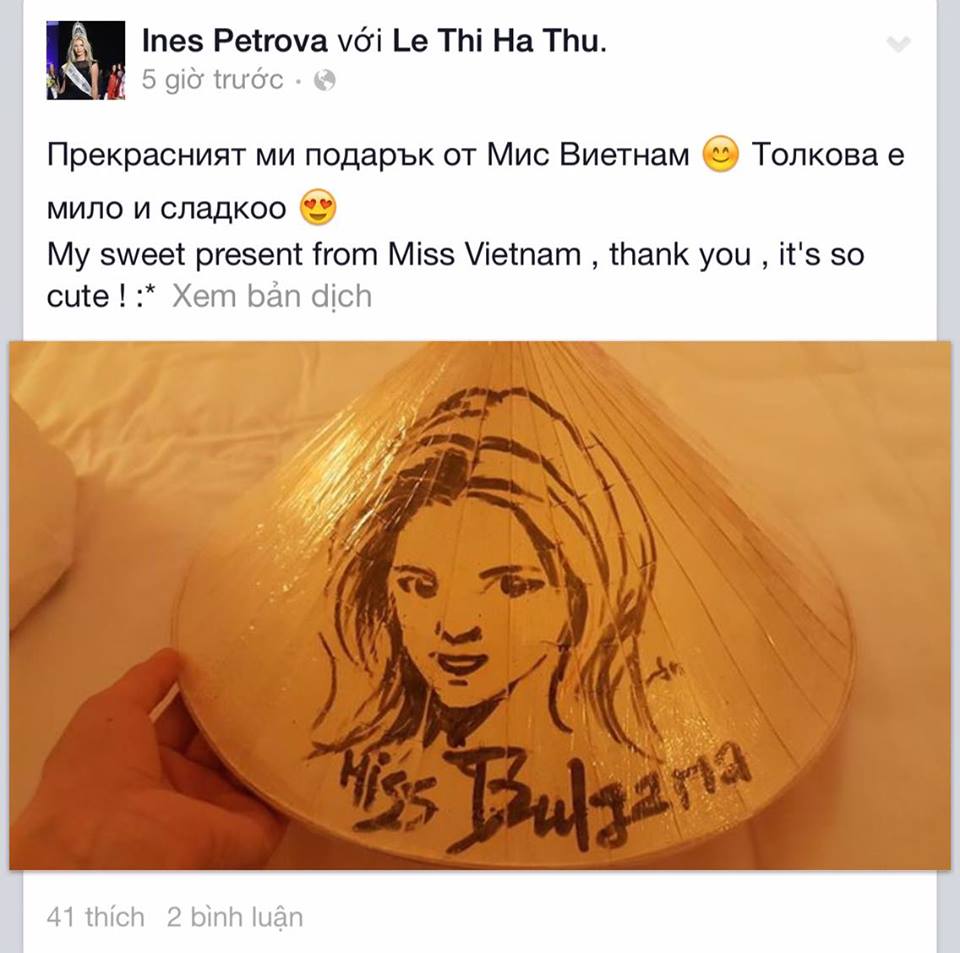Image resolution: width=960 pixels, height=953 pixels.
Task: Click the public globe privacy icon
Action: pos(324,80)
